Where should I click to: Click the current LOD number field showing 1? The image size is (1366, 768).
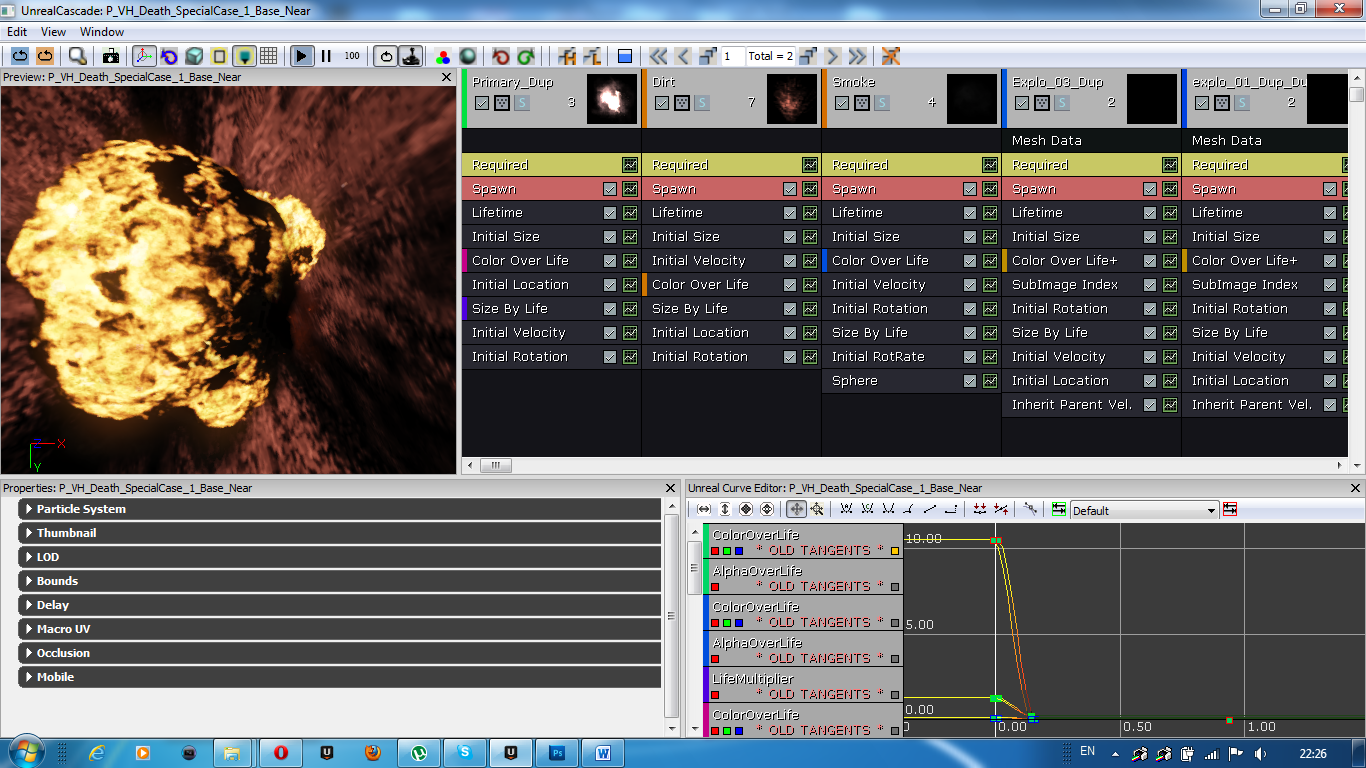[732, 56]
